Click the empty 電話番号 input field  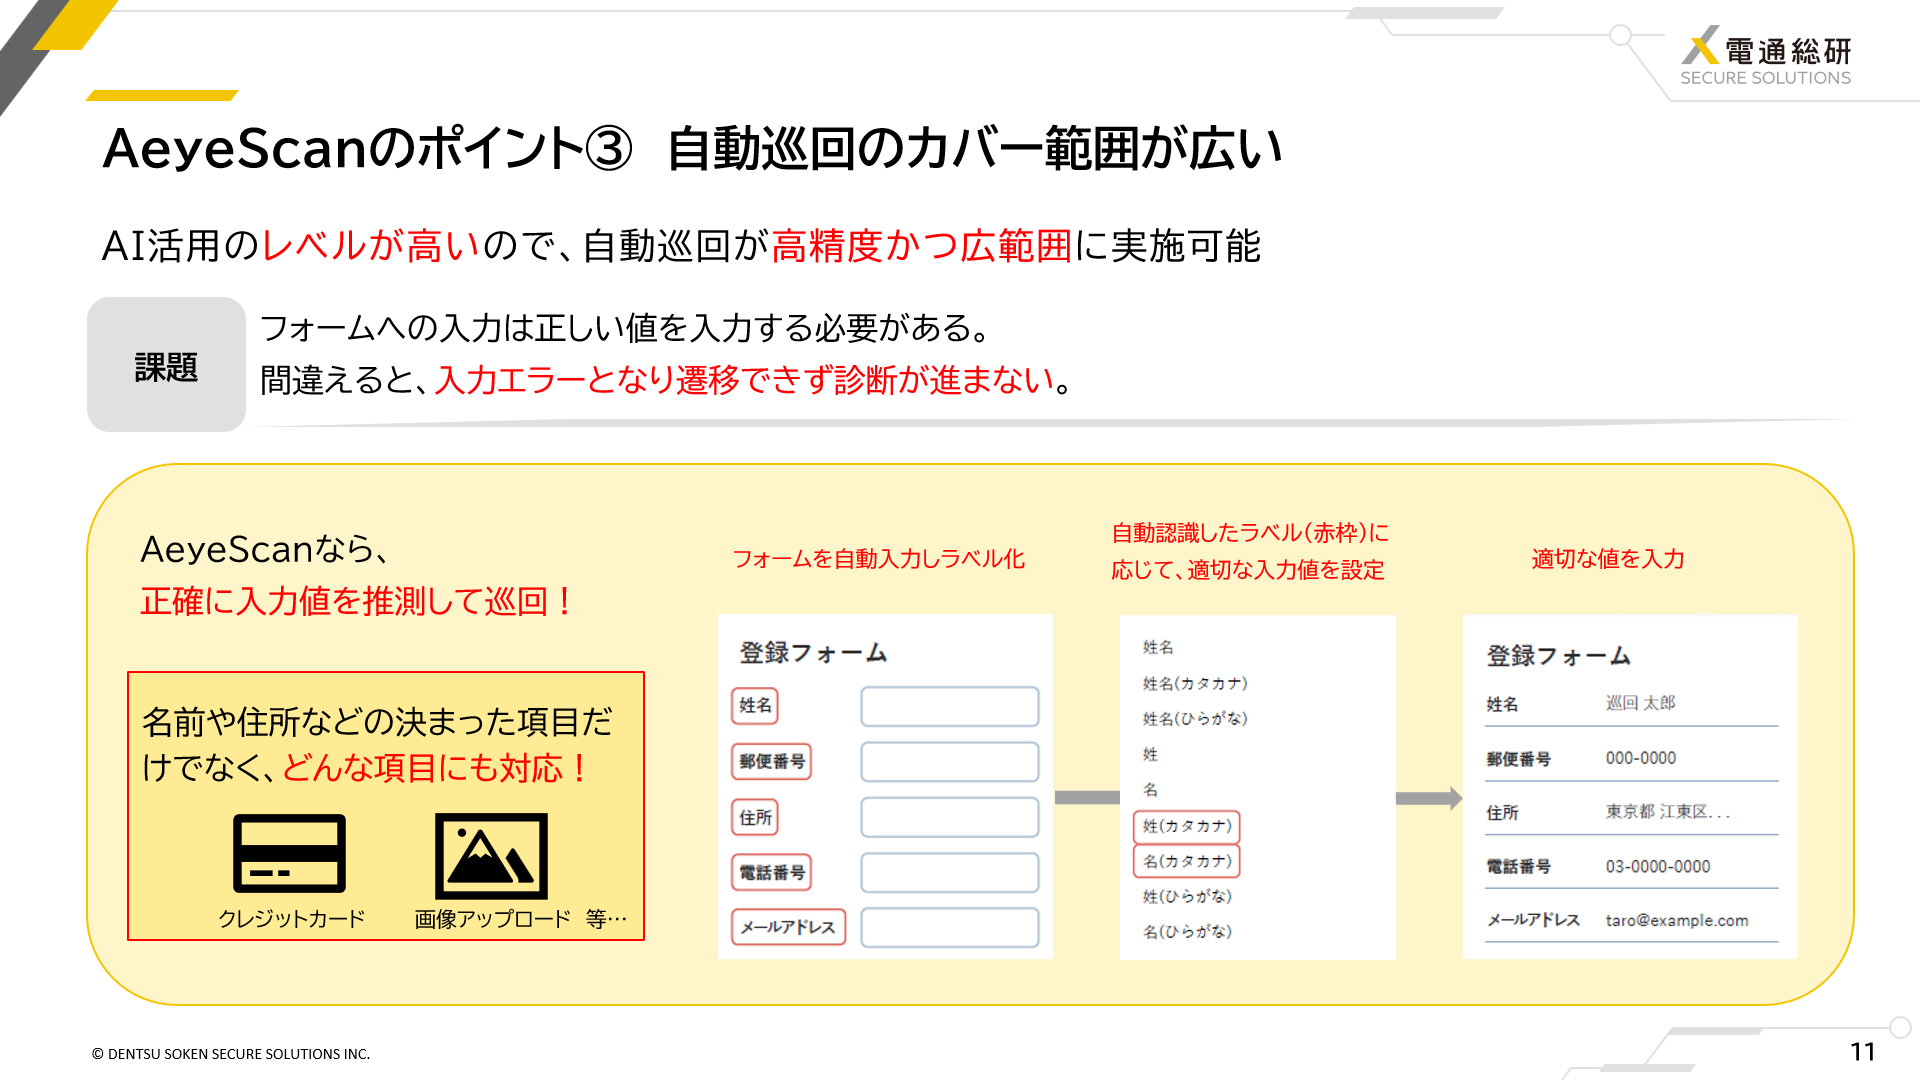[949, 873]
